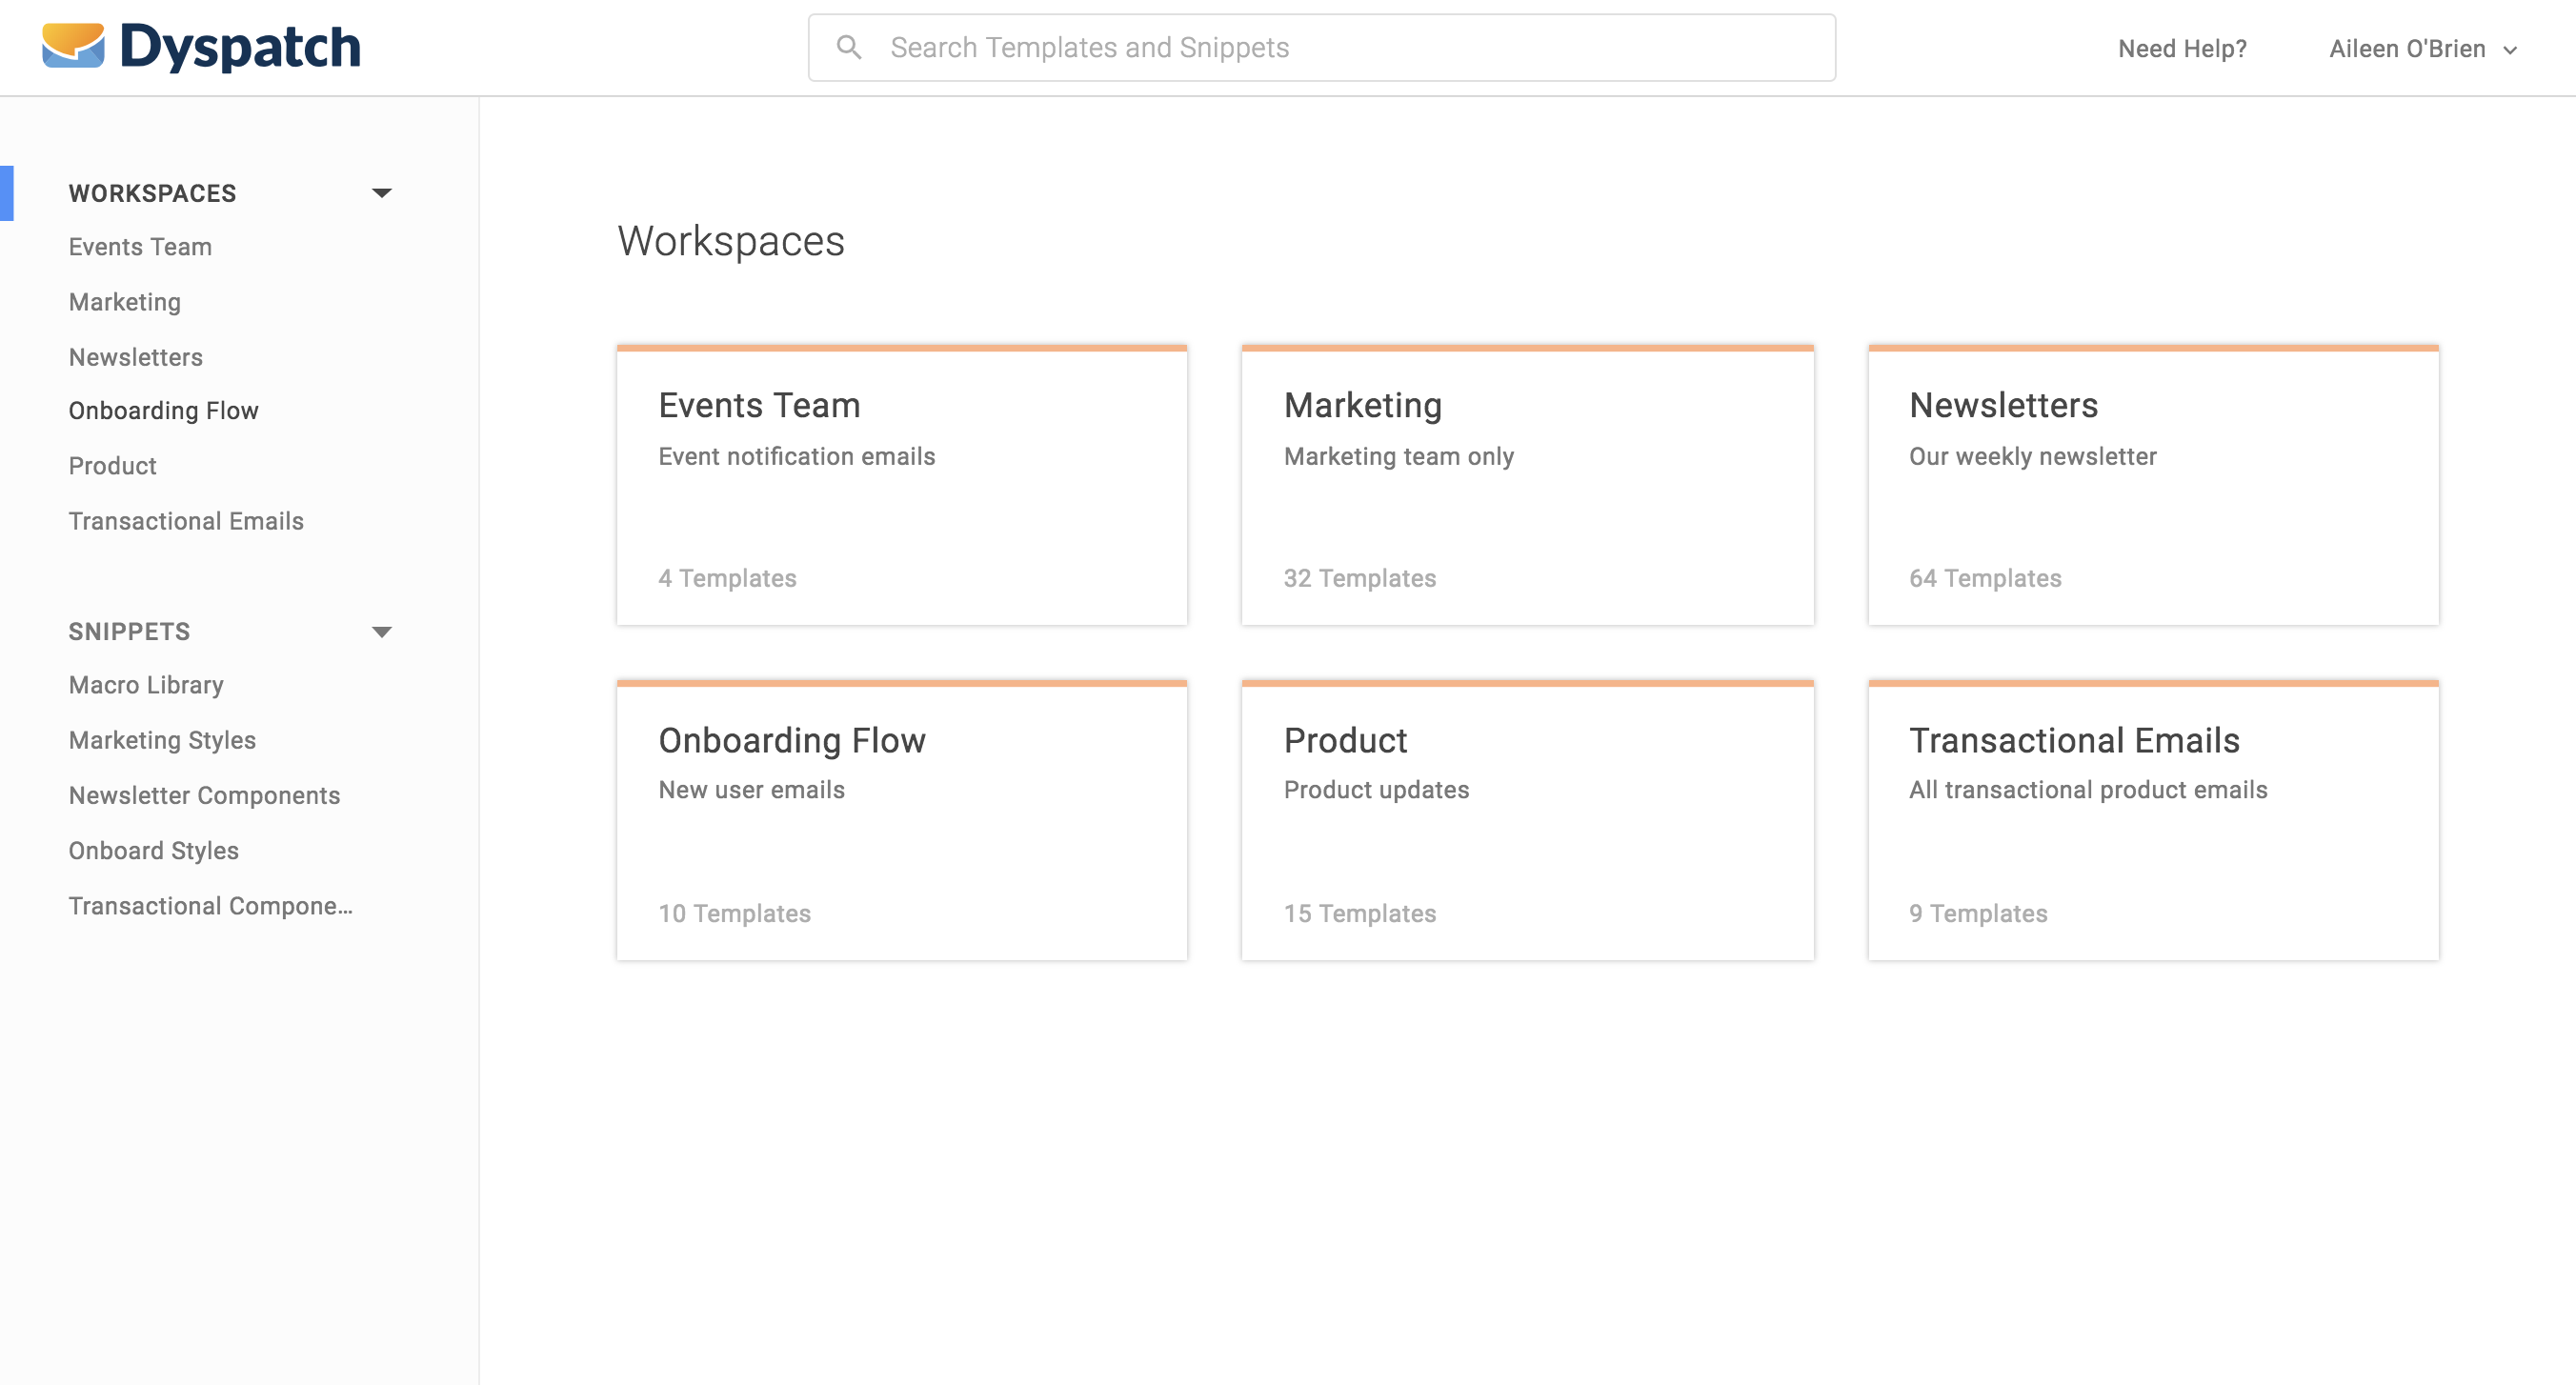The width and height of the screenshot is (2576, 1385).
Task: Open Product in the sidebar
Action: (112, 465)
